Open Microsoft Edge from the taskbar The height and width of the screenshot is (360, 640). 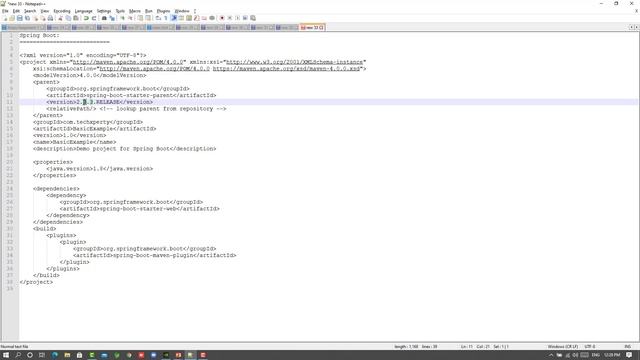55,355
